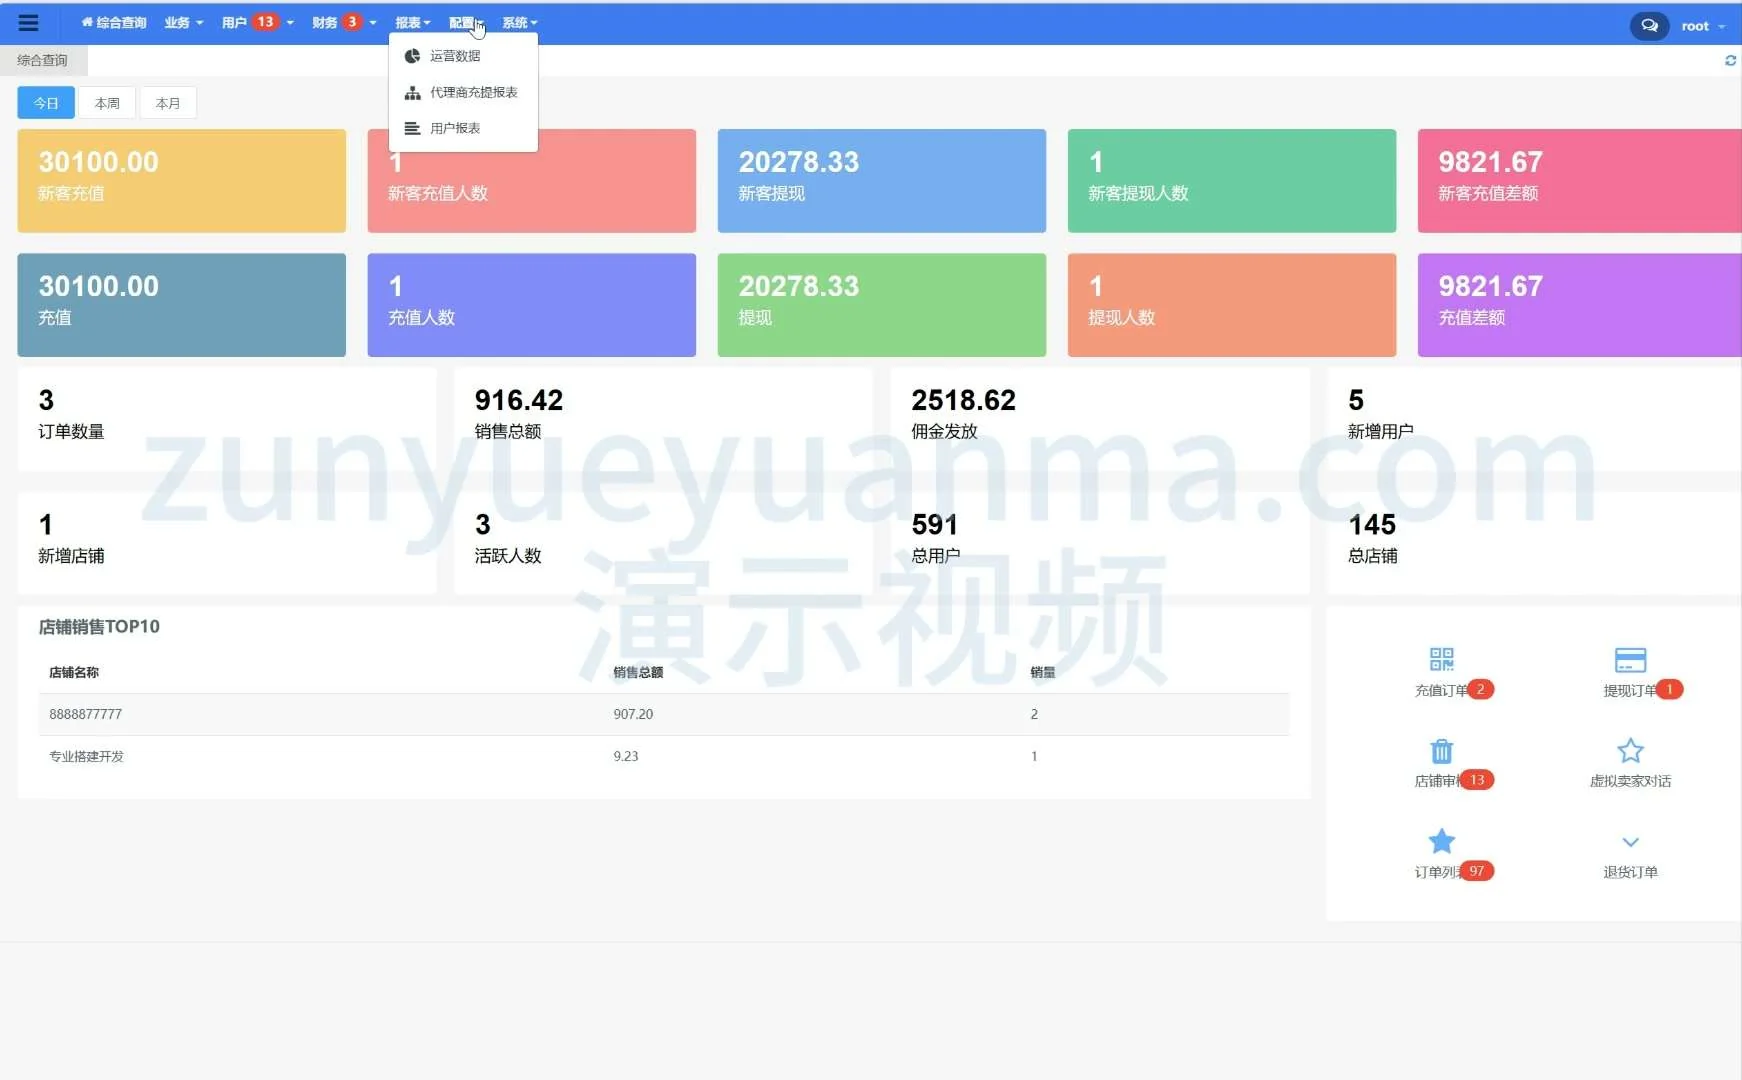Open virtual seller chat star icon
Screen dimensions: 1742x1080
pos(1630,751)
